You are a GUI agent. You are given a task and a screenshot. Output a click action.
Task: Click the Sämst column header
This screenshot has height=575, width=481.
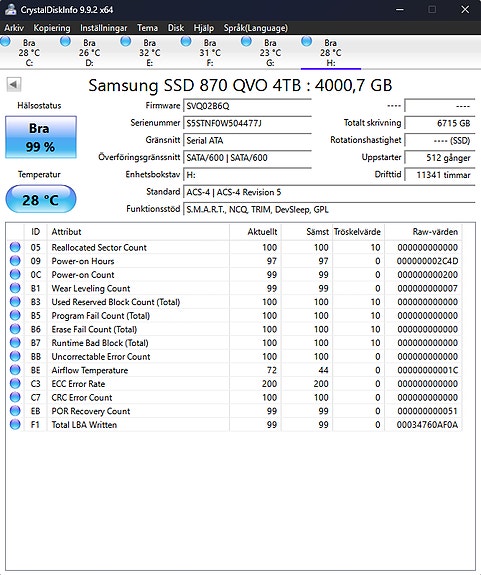306,232
